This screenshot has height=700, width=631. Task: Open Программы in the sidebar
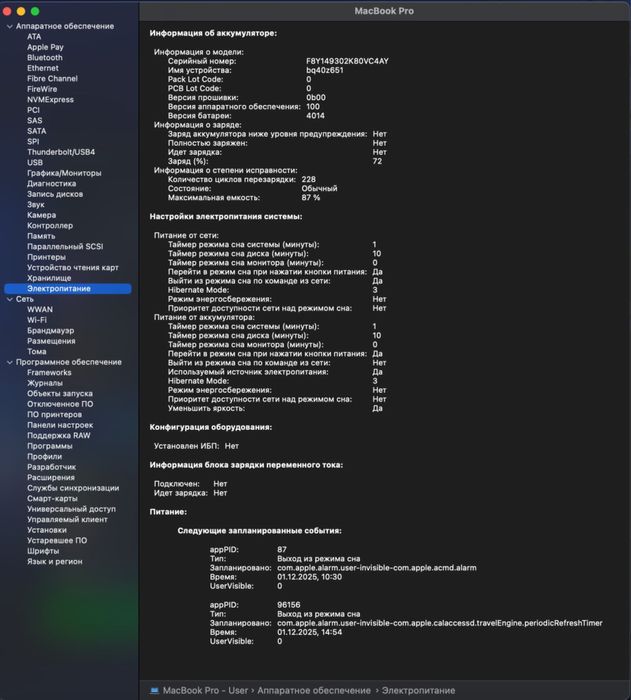[50, 446]
